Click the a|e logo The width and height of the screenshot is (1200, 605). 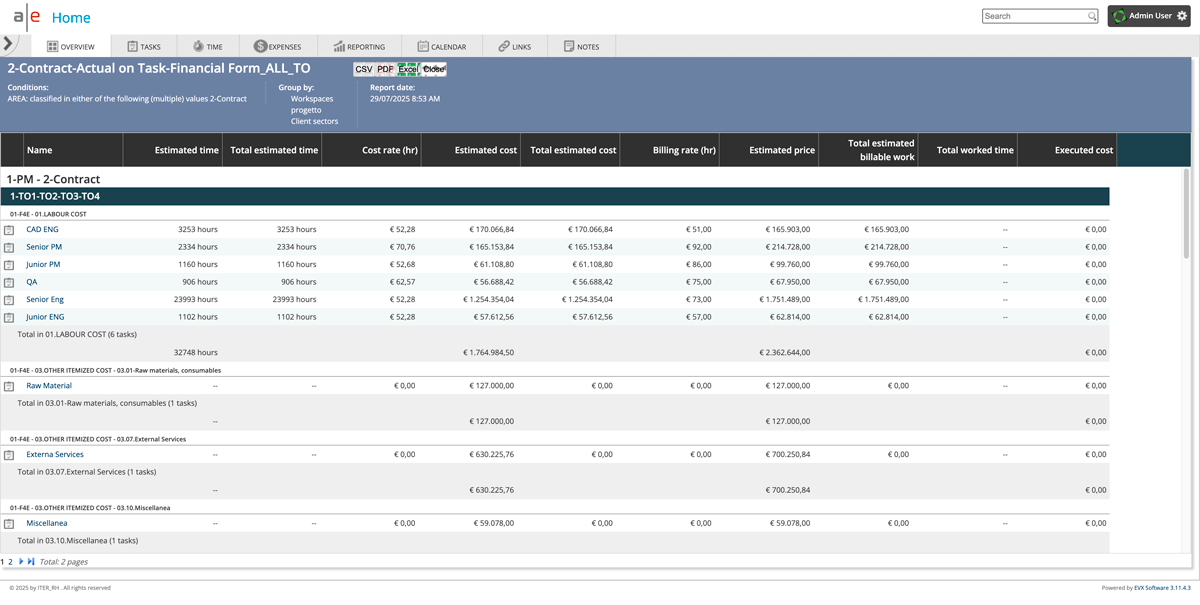[26, 17]
